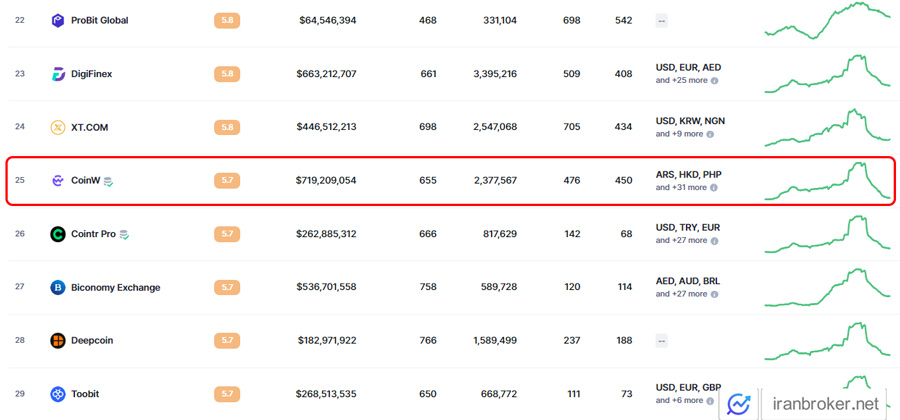Open the XT.COM exchange link
The height and width of the screenshot is (420, 900).
90,127
